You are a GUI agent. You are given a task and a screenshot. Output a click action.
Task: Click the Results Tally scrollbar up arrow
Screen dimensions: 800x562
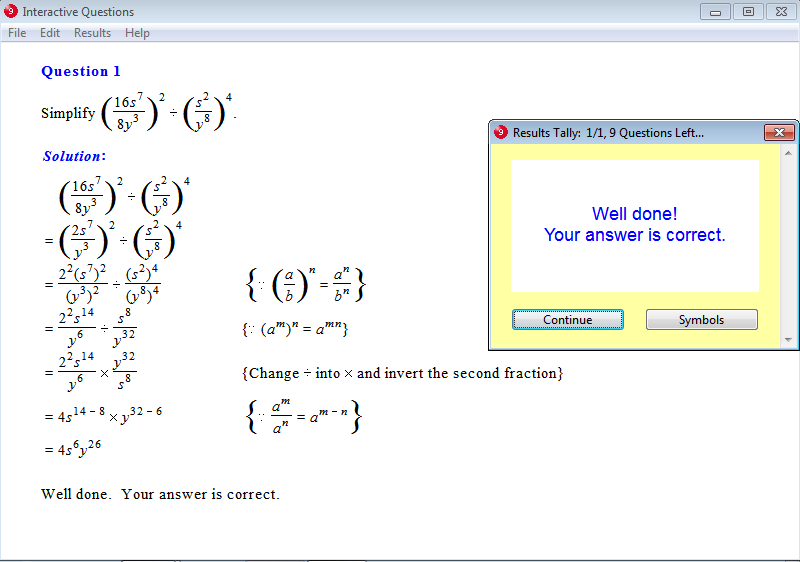click(788, 153)
